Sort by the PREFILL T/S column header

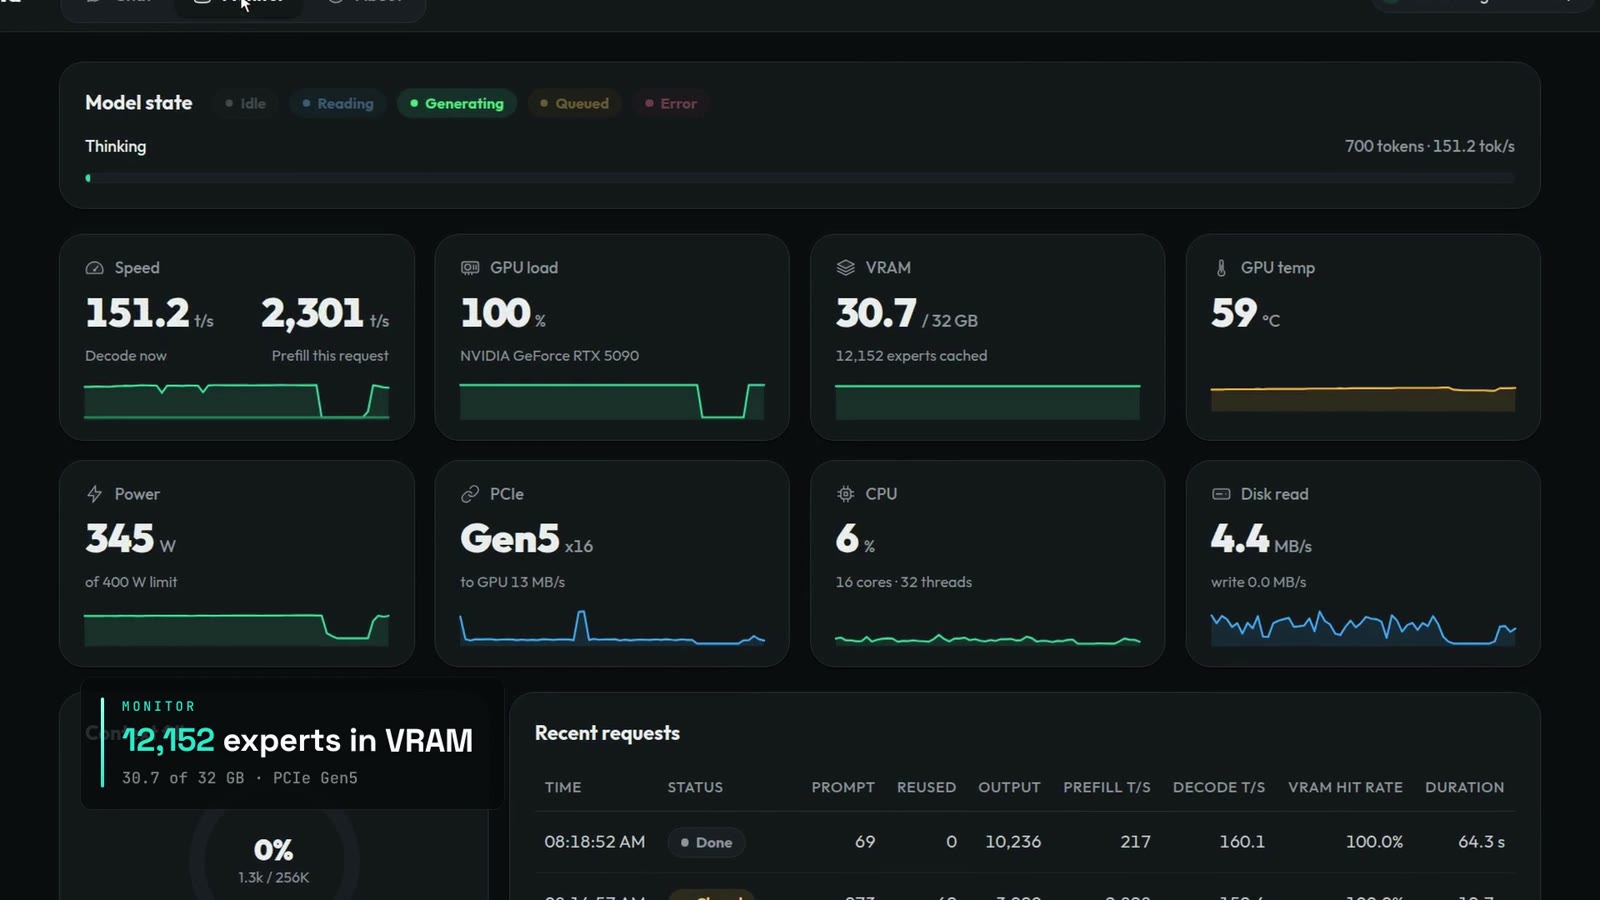point(1107,787)
